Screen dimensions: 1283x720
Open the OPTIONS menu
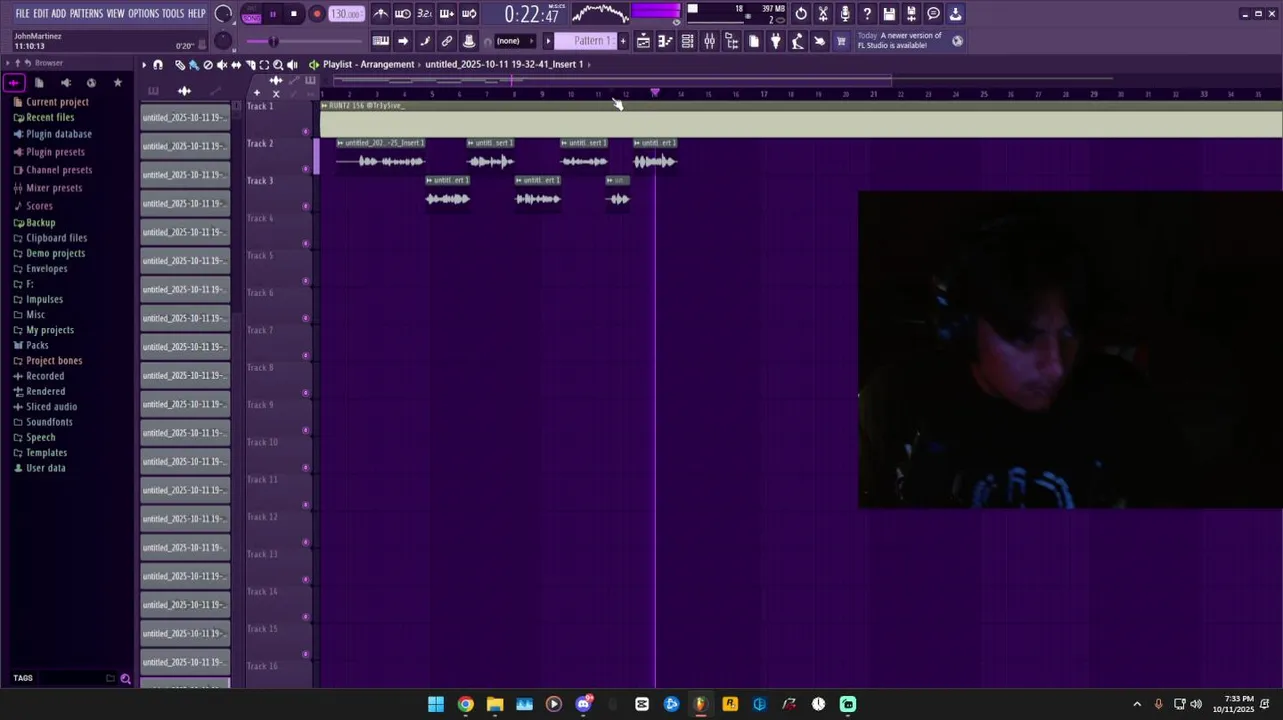143,13
